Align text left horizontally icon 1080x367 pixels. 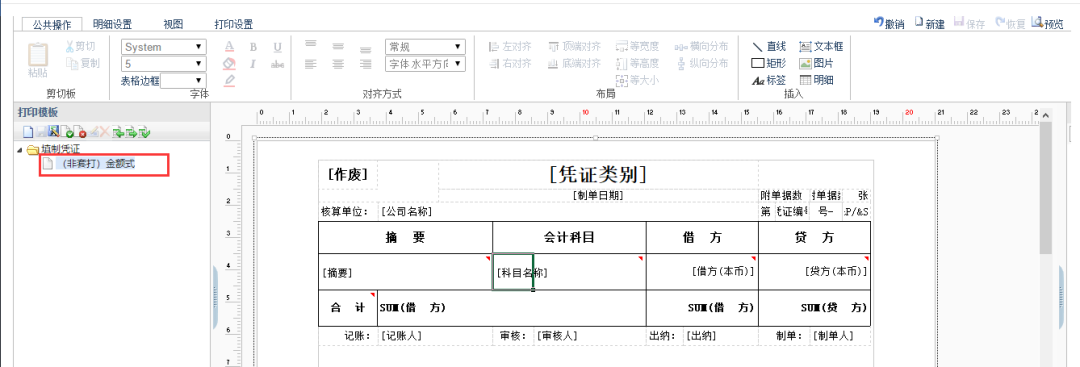(x=311, y=64)
